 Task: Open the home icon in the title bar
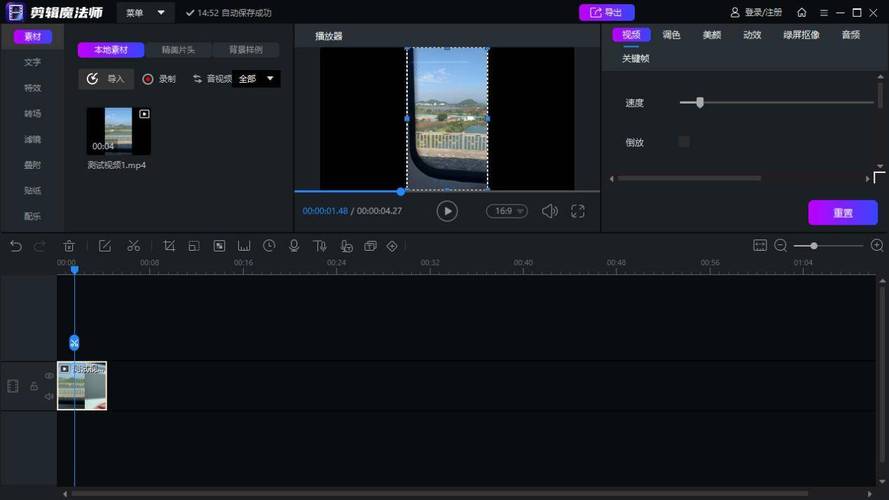click(802, 12)
